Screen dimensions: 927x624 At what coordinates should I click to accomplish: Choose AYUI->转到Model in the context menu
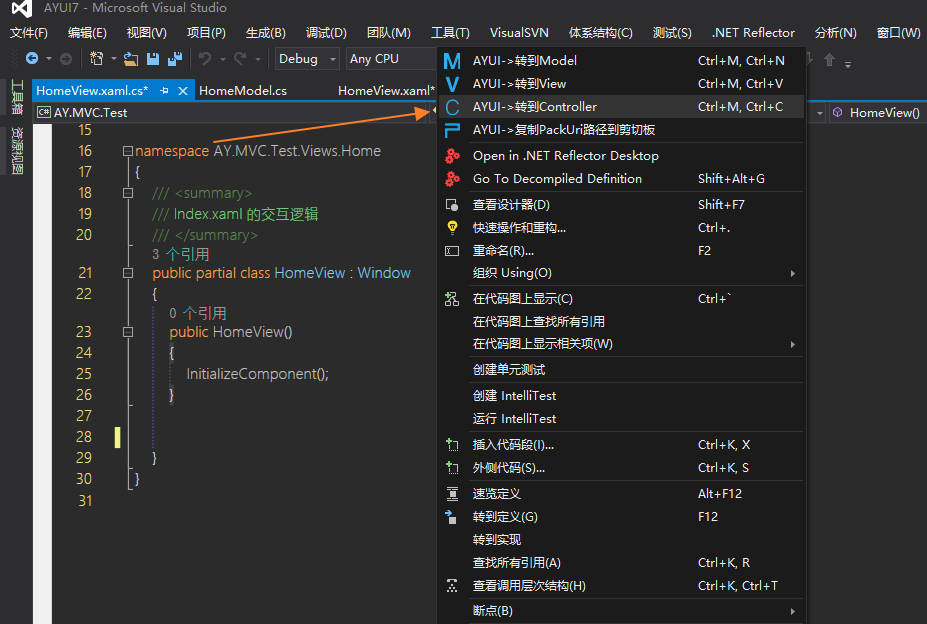[621, 61]
